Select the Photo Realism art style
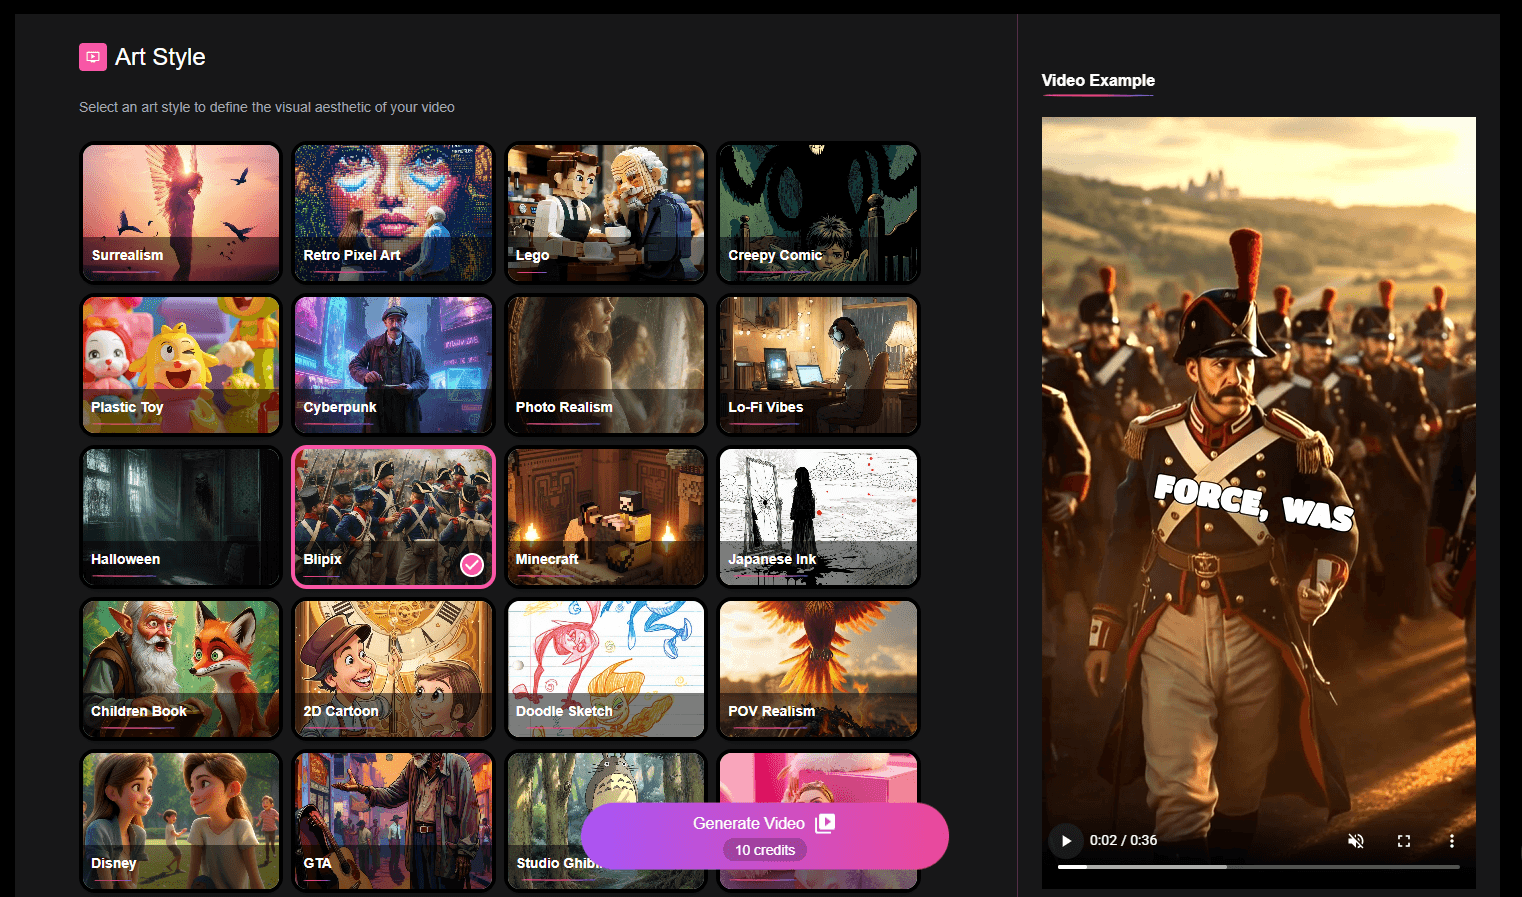Image resolution: width=1522 pixels, height=897 pixels. (x=605, y=365)
